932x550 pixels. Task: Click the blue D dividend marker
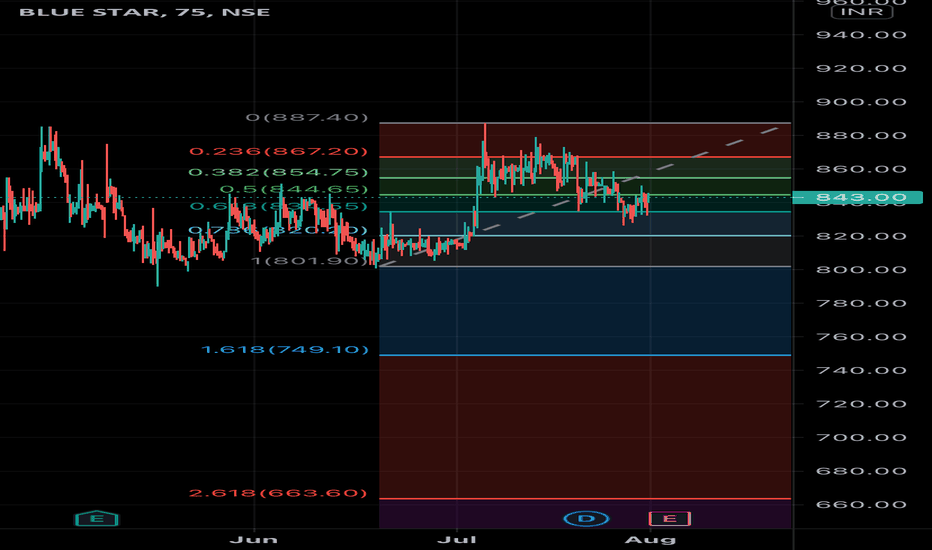click(586, 518)
